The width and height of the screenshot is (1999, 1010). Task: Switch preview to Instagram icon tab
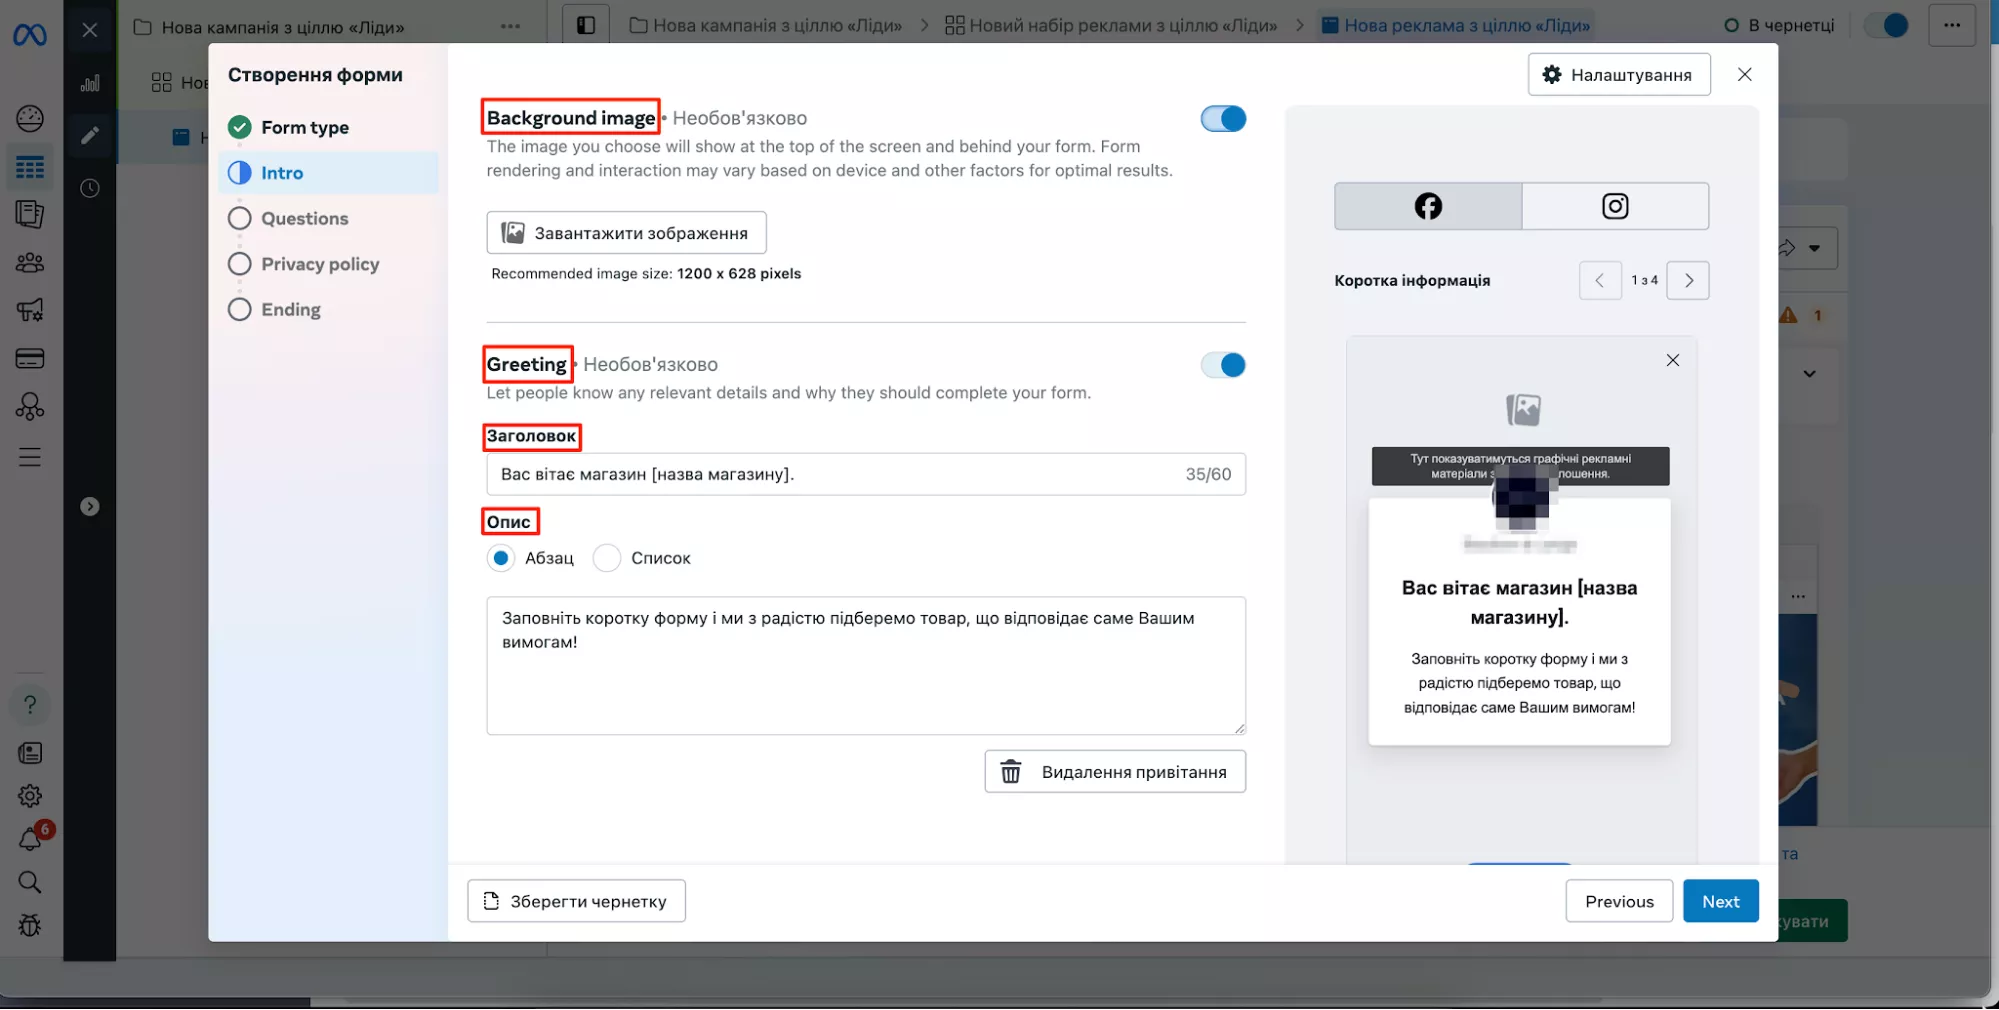click(x=1614, y=206)
